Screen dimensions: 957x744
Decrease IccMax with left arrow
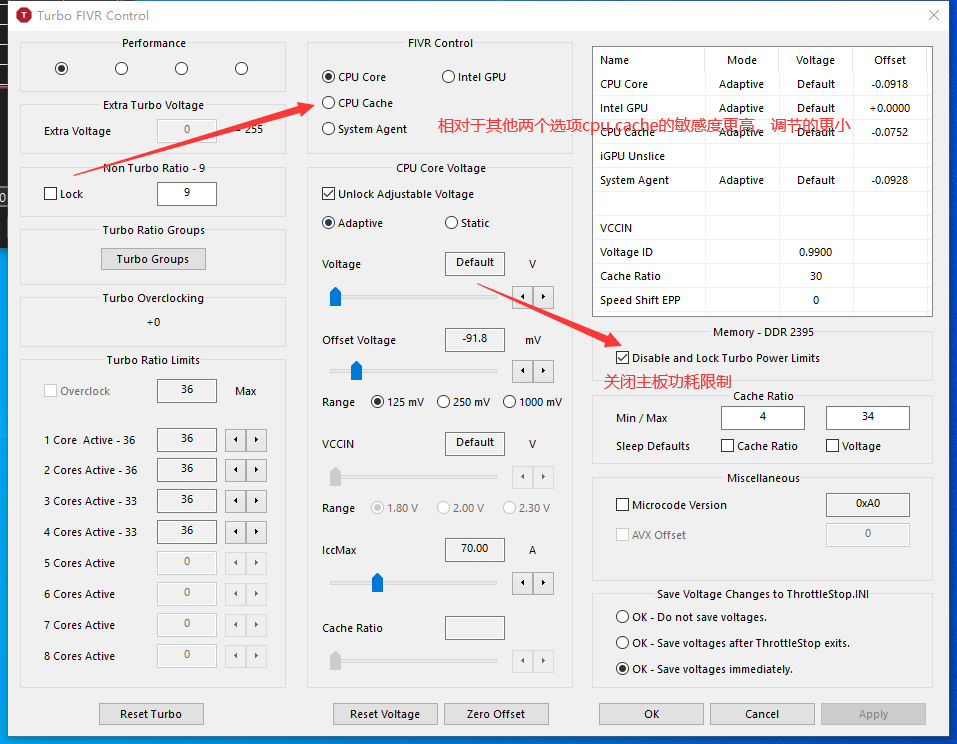click(522, 583)
